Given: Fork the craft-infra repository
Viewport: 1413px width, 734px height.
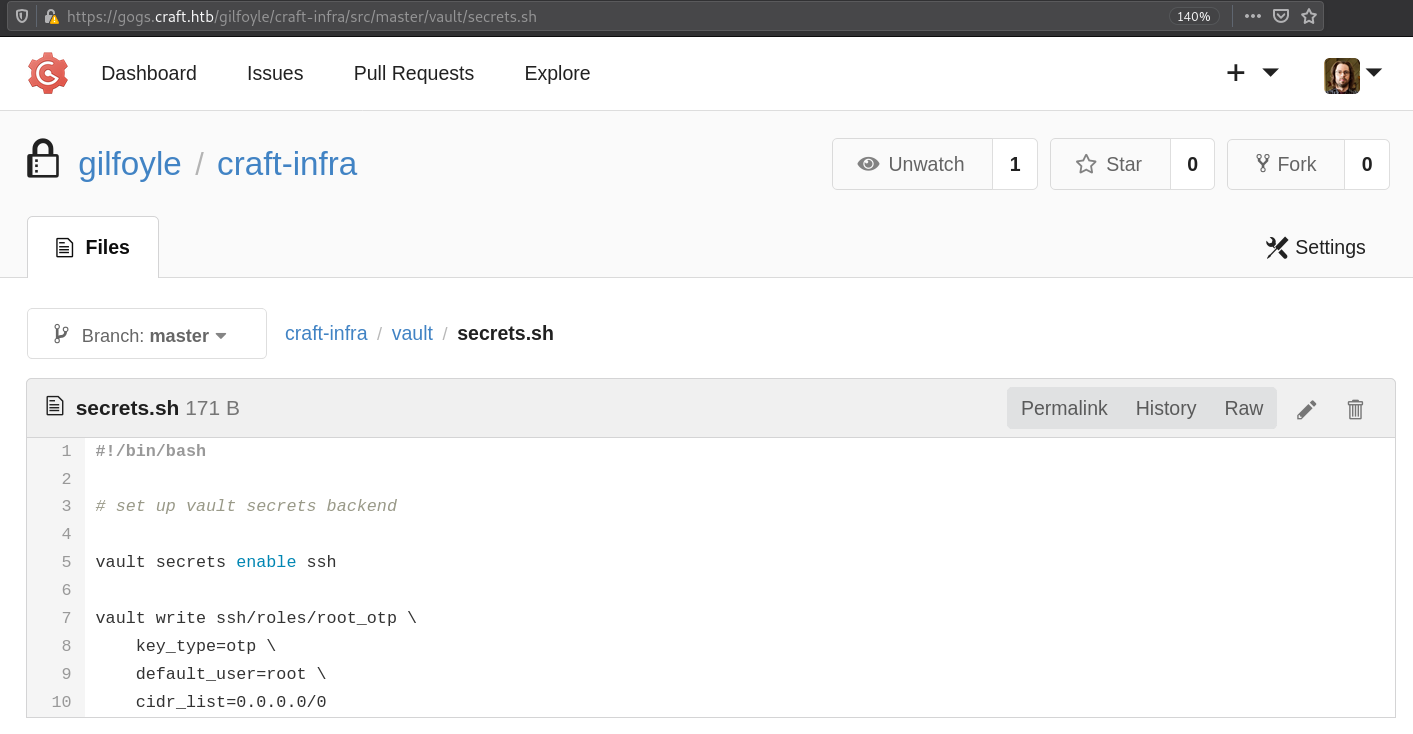Looking at the screenshot, I should pyautogui.click(x=1285, y=164).
